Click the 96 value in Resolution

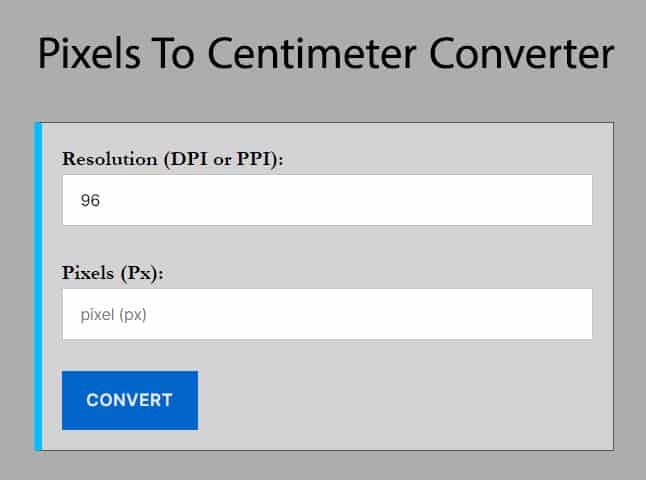tap(90, 201)
